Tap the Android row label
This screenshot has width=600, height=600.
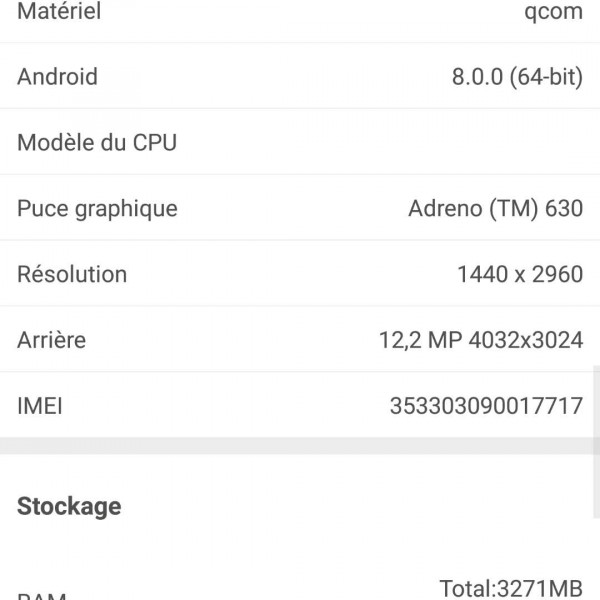click(57, 77)
